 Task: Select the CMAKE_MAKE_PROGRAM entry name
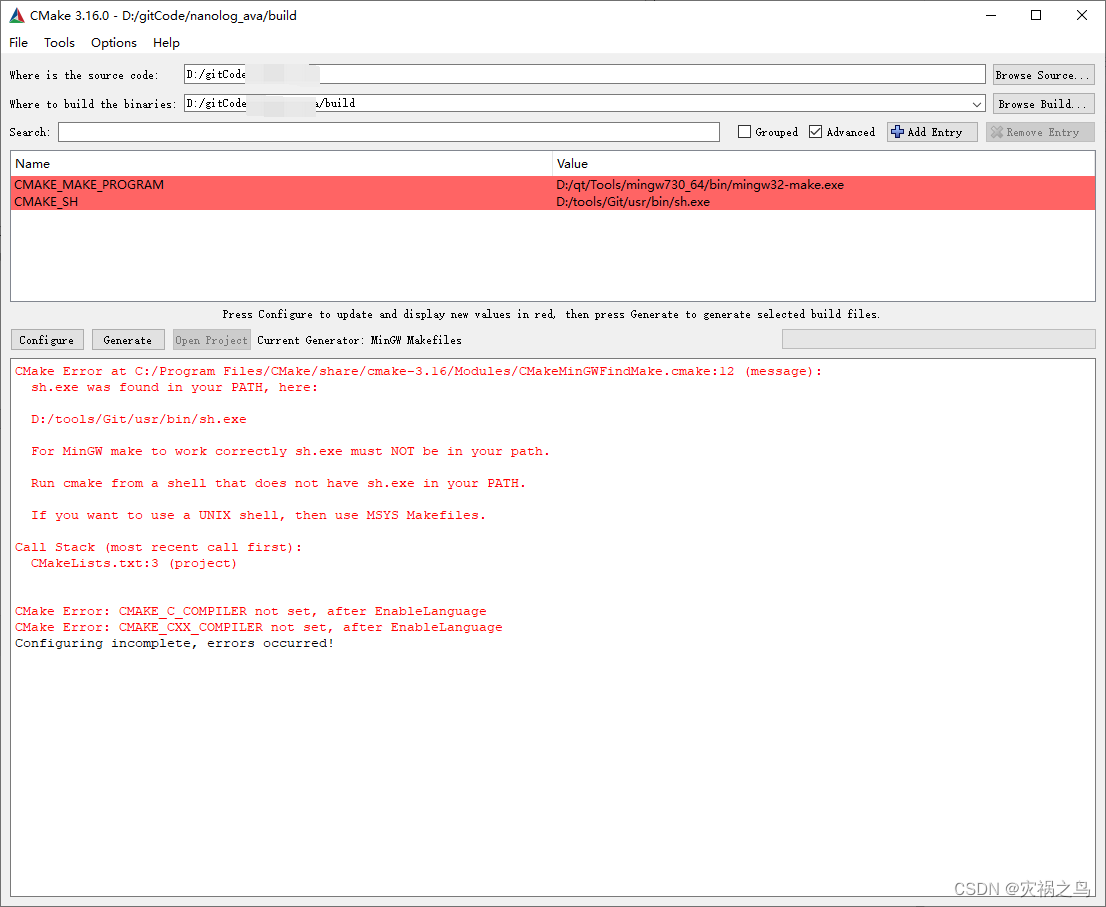click(x=89, y=185)
